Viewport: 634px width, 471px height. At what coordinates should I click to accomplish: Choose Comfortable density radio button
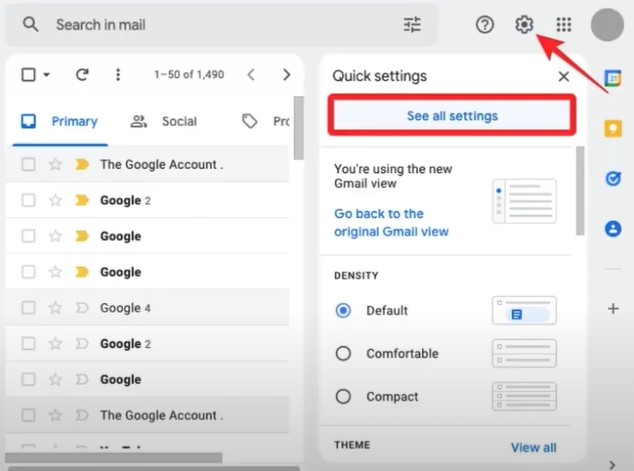(343, 353)
